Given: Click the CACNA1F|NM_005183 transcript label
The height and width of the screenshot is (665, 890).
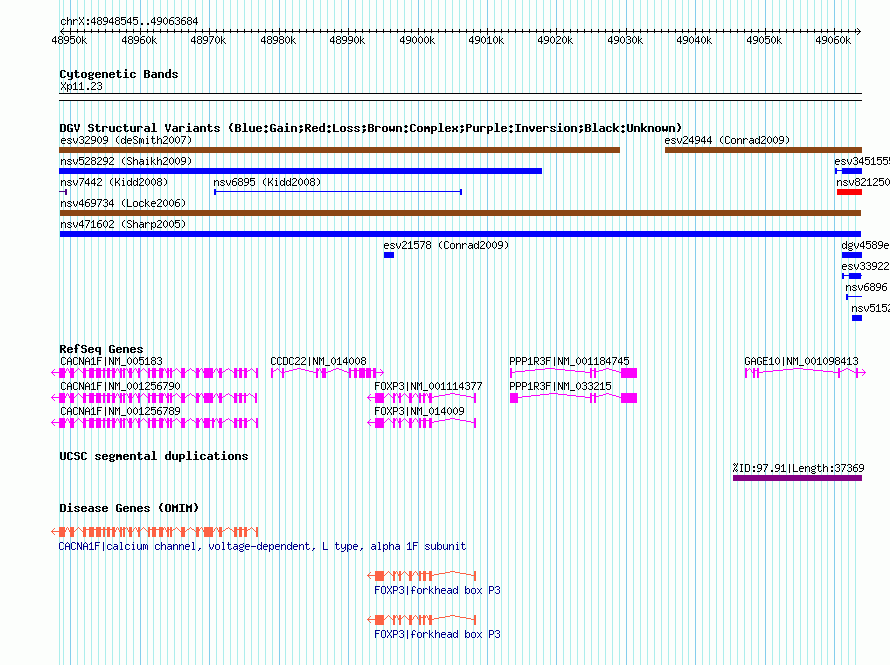Looking at the screenshot, I should click(x=111, y=361).
